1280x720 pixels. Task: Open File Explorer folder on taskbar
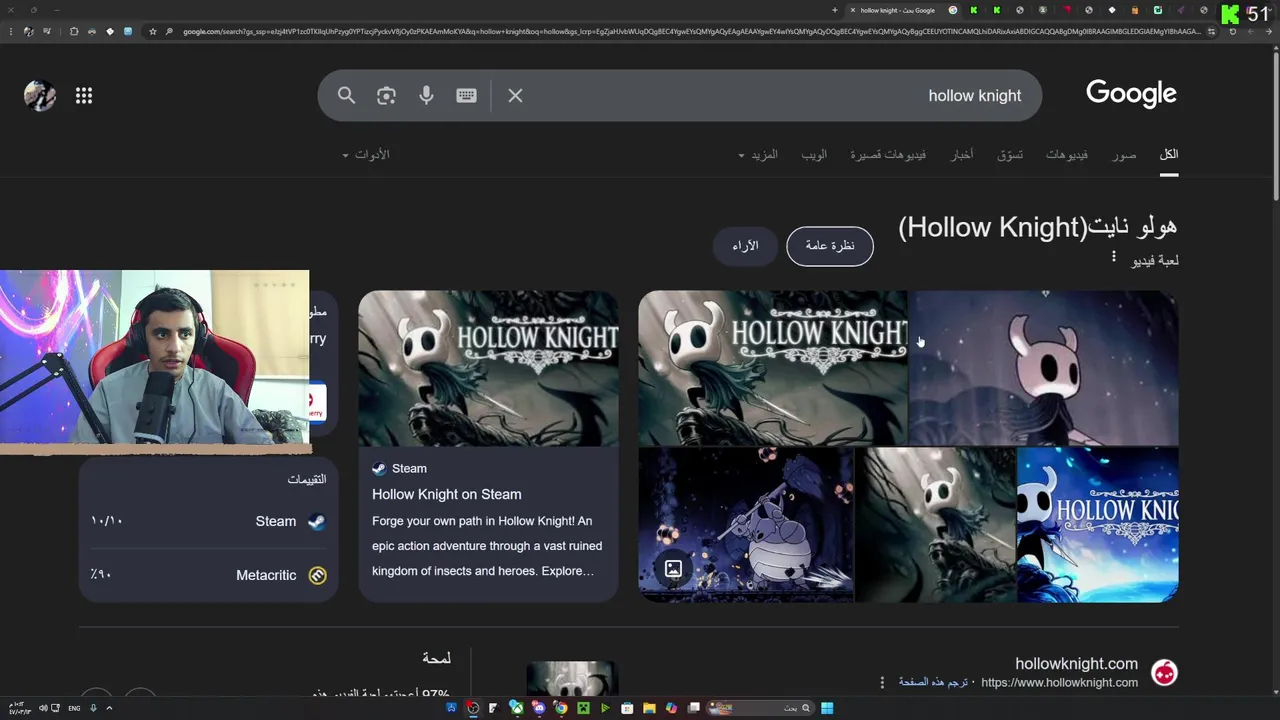pos(649,708)
